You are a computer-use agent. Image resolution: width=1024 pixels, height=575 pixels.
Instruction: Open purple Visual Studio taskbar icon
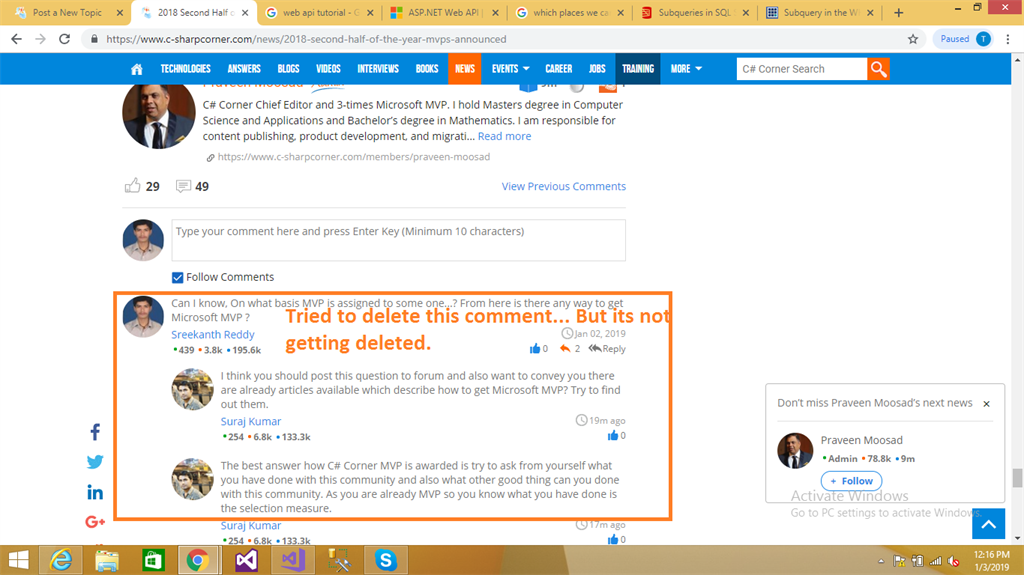tap(246, 560)
